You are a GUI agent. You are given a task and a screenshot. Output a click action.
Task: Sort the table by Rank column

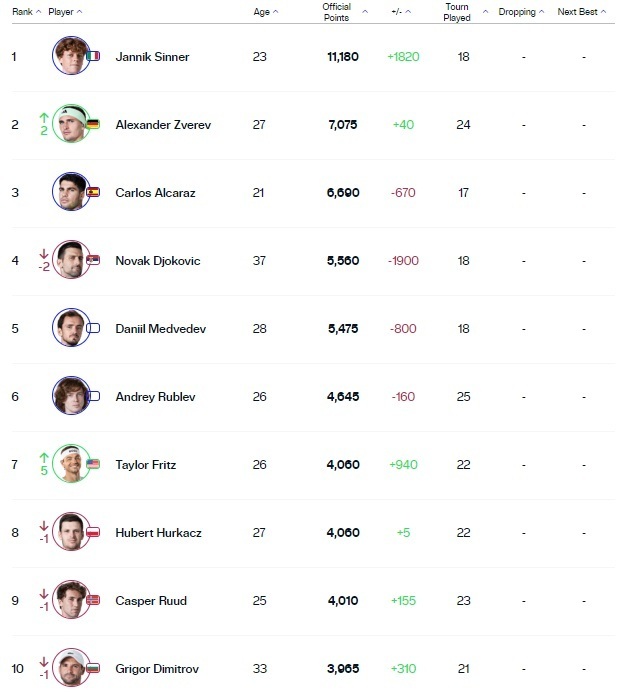point(26,12)
